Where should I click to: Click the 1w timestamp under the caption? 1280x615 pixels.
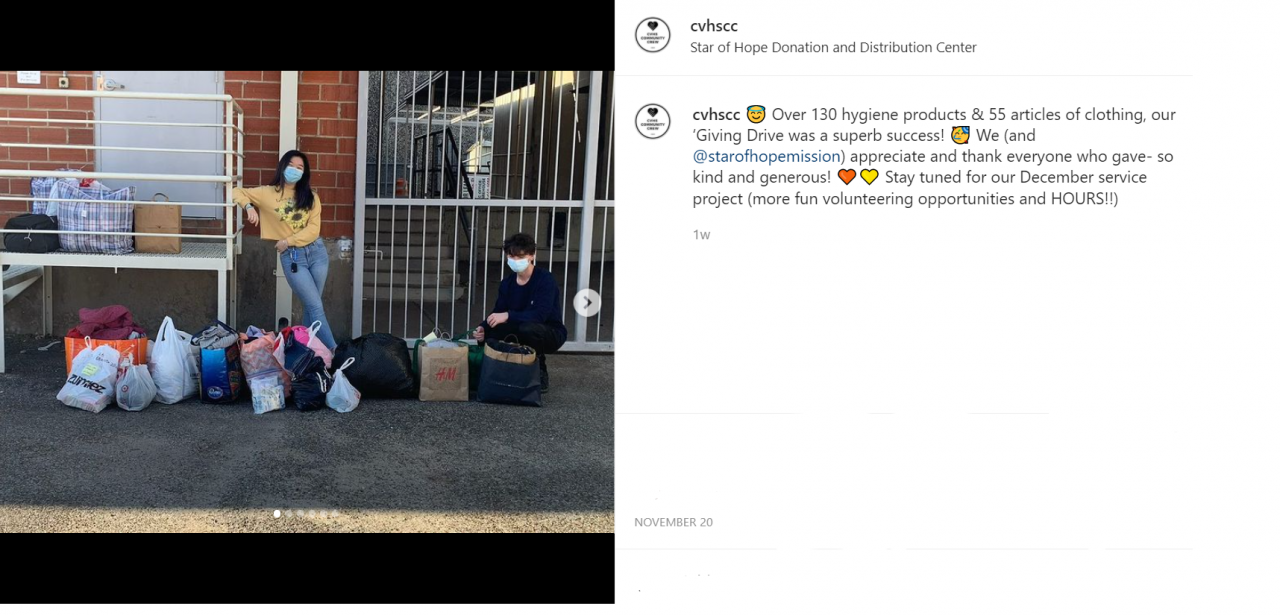click(x=701, y=235)
